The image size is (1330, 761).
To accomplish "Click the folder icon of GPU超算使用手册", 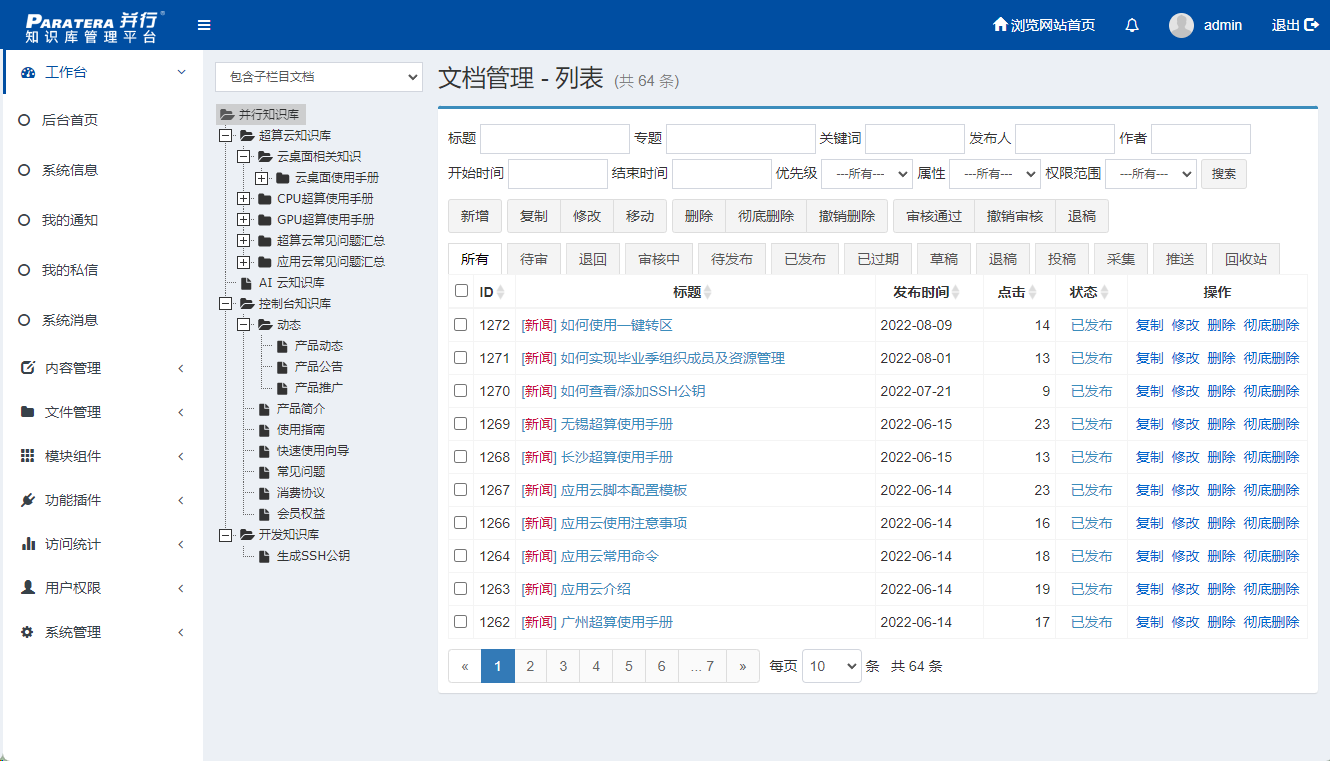I will tap(264, 220).
